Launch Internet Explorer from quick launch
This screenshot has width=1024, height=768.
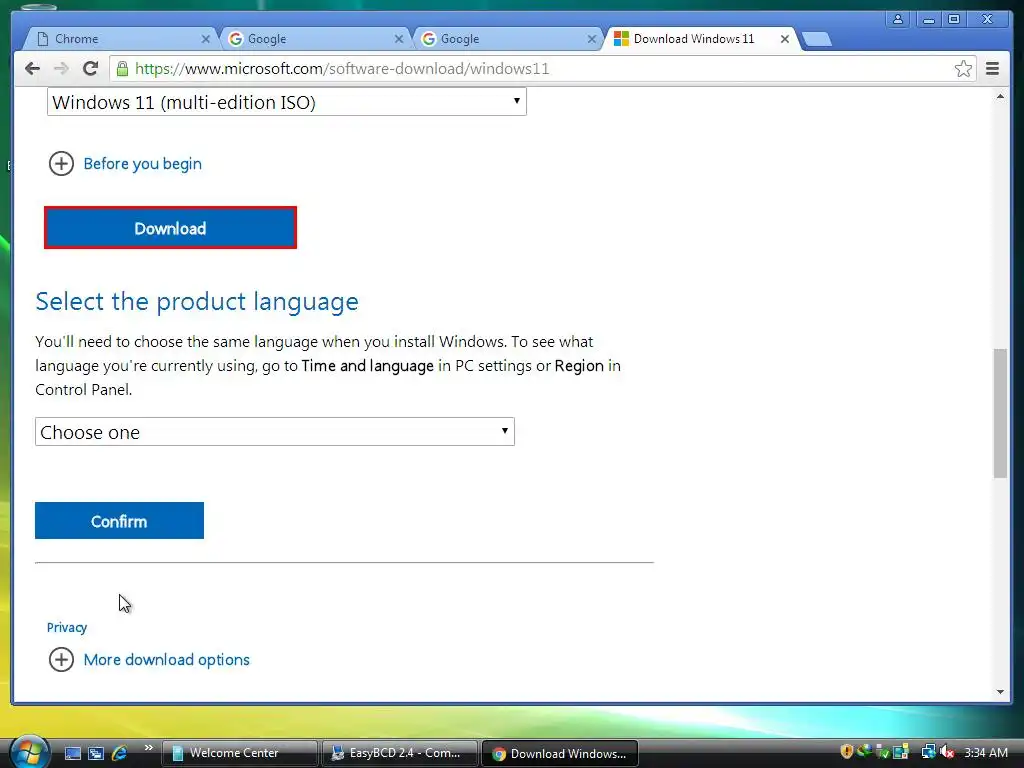120,753
